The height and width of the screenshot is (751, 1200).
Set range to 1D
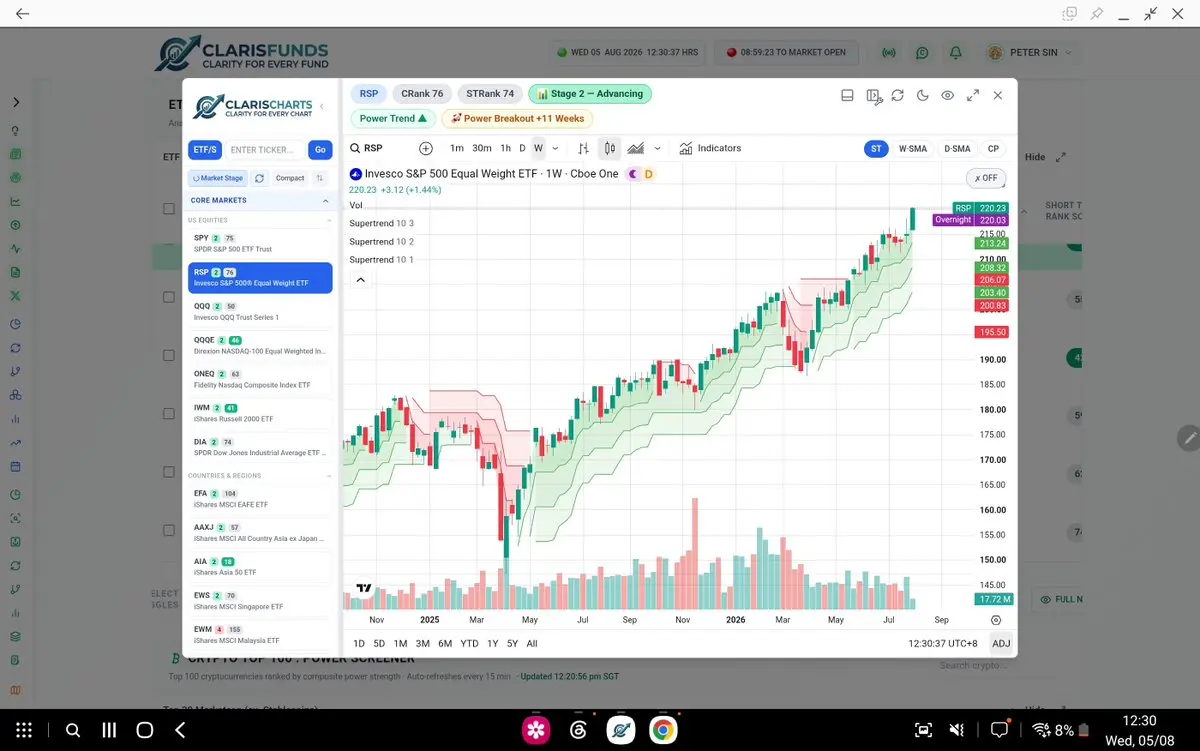coord(359,644)
